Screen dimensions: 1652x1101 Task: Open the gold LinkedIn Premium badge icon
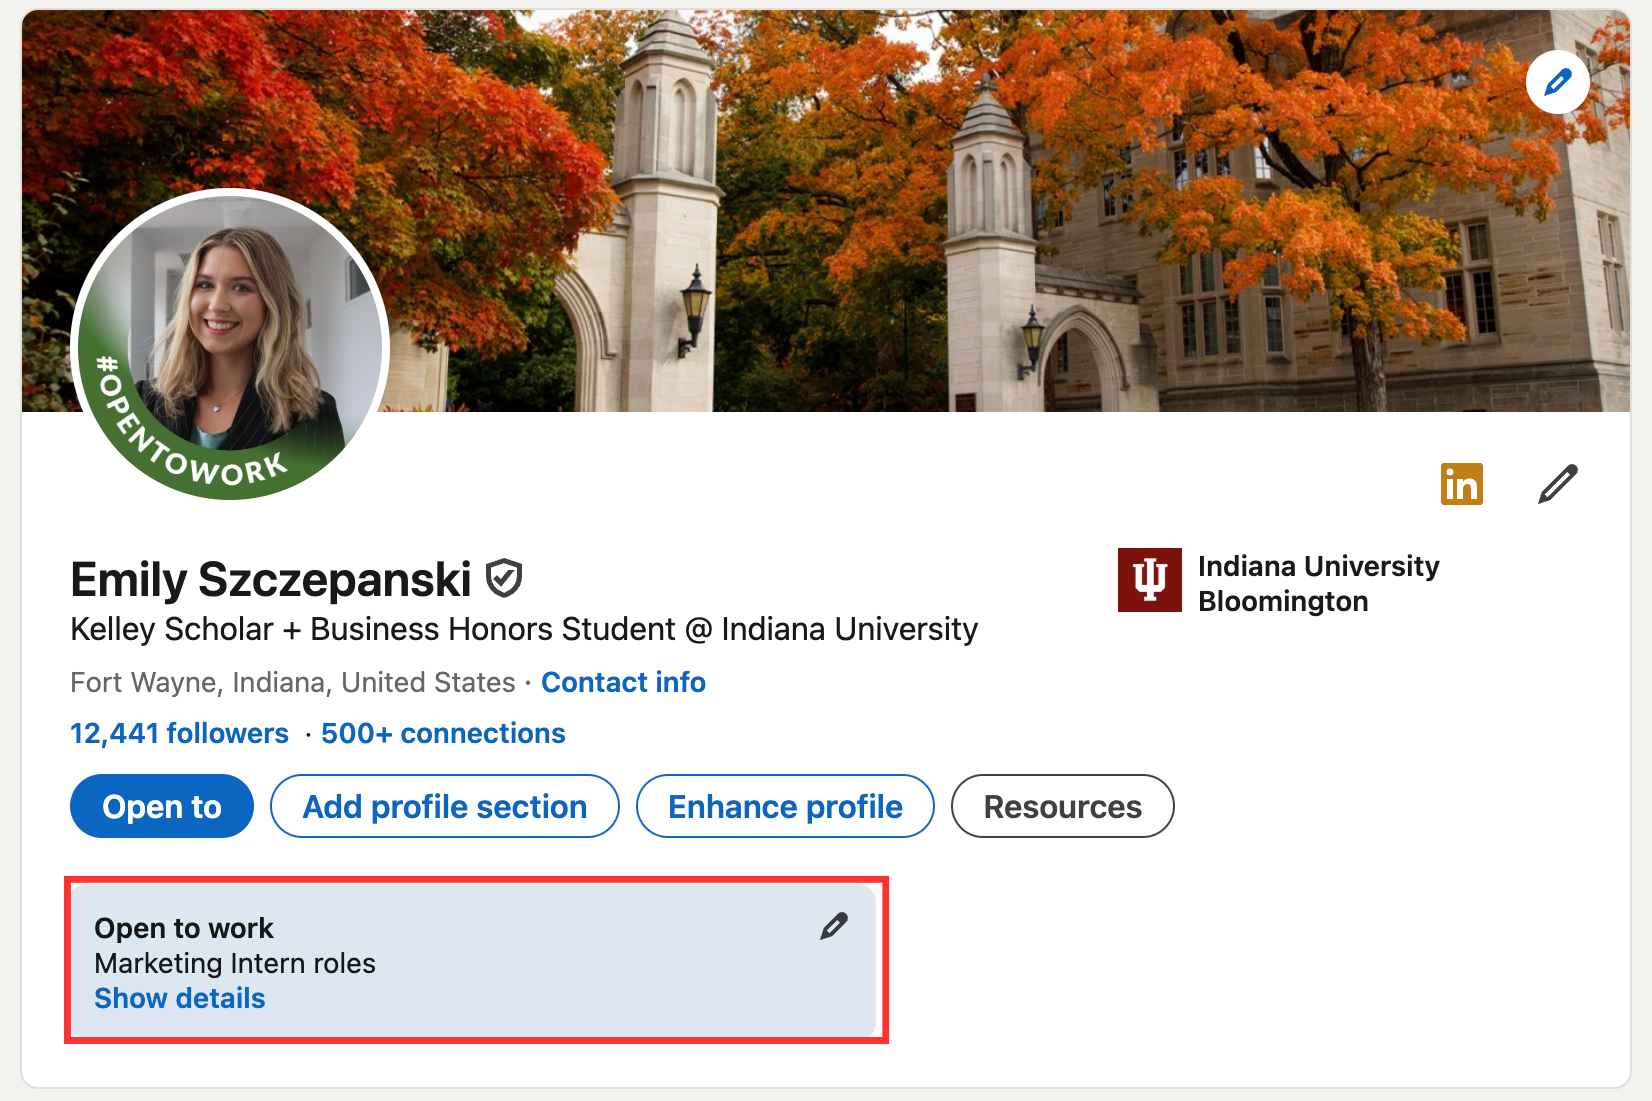click(x=1461, y=484)
